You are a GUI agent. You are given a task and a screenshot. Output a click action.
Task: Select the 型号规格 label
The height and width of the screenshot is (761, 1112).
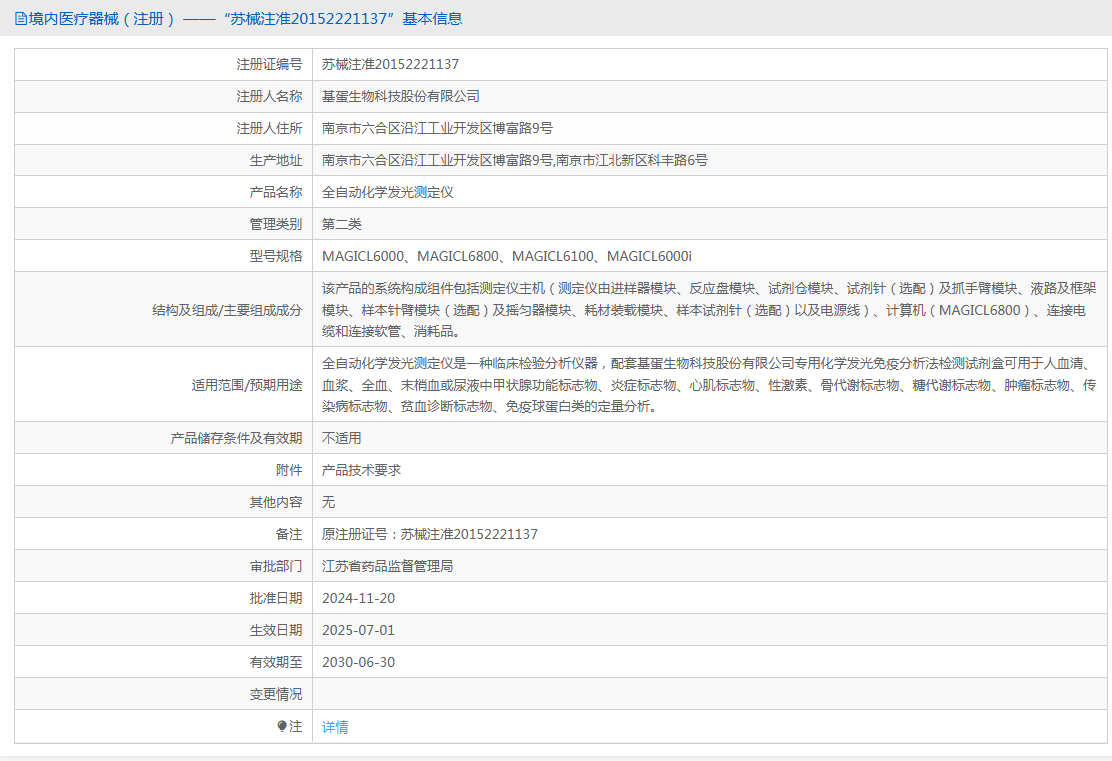click(x=276, y=256)
